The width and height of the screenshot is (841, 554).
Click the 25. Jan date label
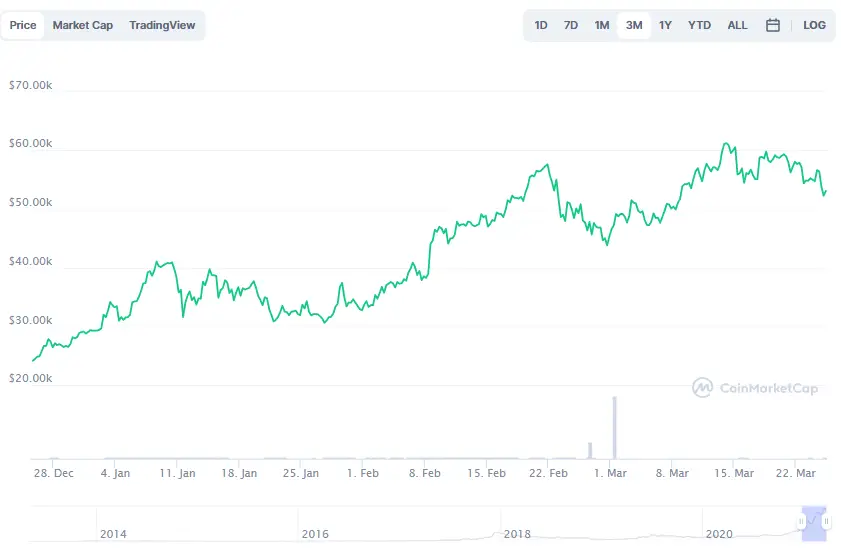[x=300, y=473]
